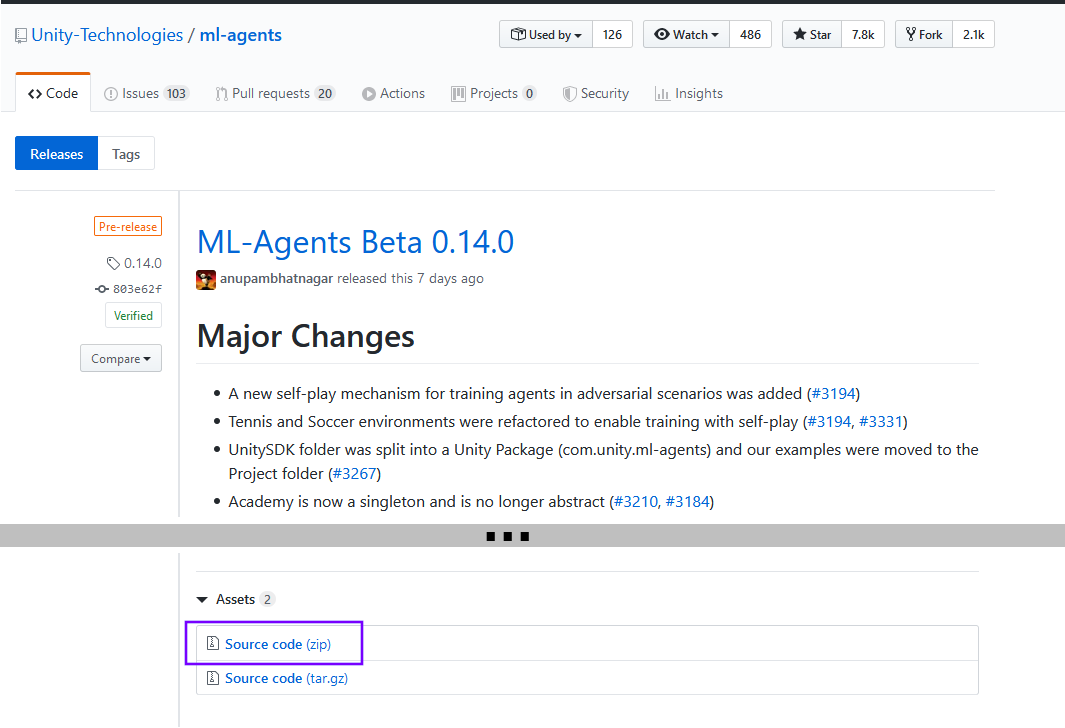The image size is (1065, 728).
Task: Click the Issues exclamation icon
Action: (x=111, y=94)
